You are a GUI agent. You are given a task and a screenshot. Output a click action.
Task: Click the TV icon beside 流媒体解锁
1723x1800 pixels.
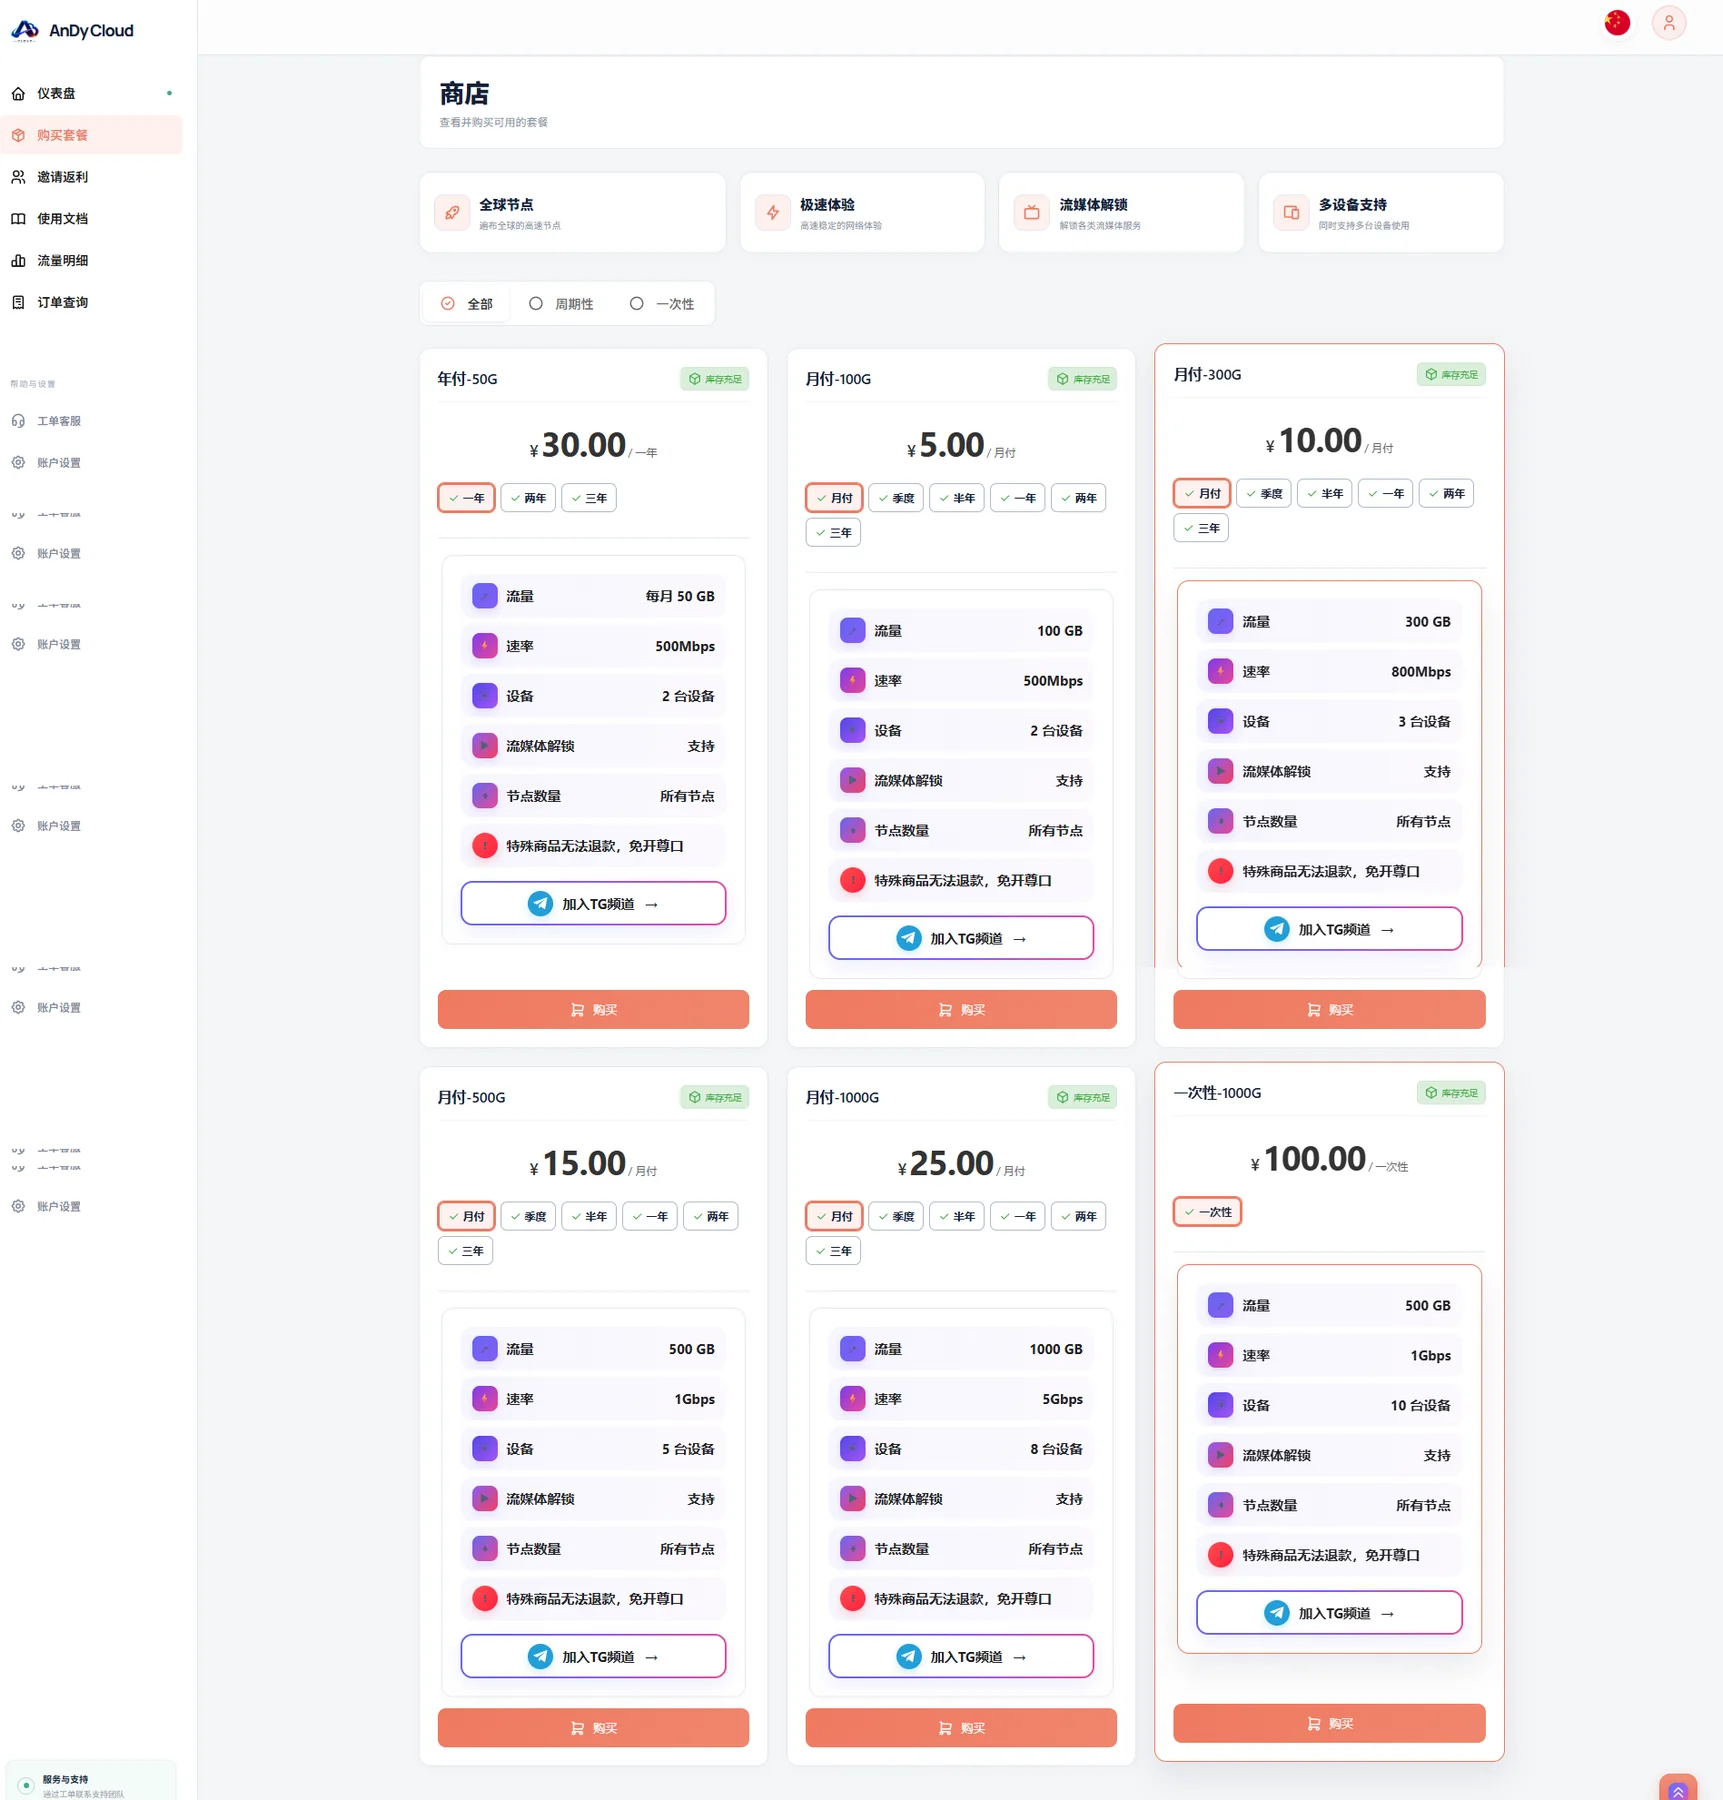1032,213
